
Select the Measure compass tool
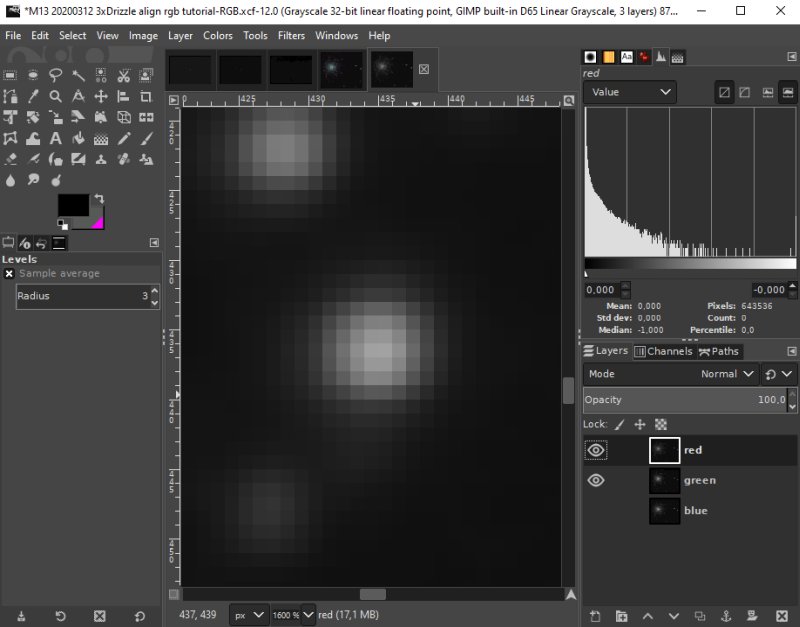click(x=78, y=96)
